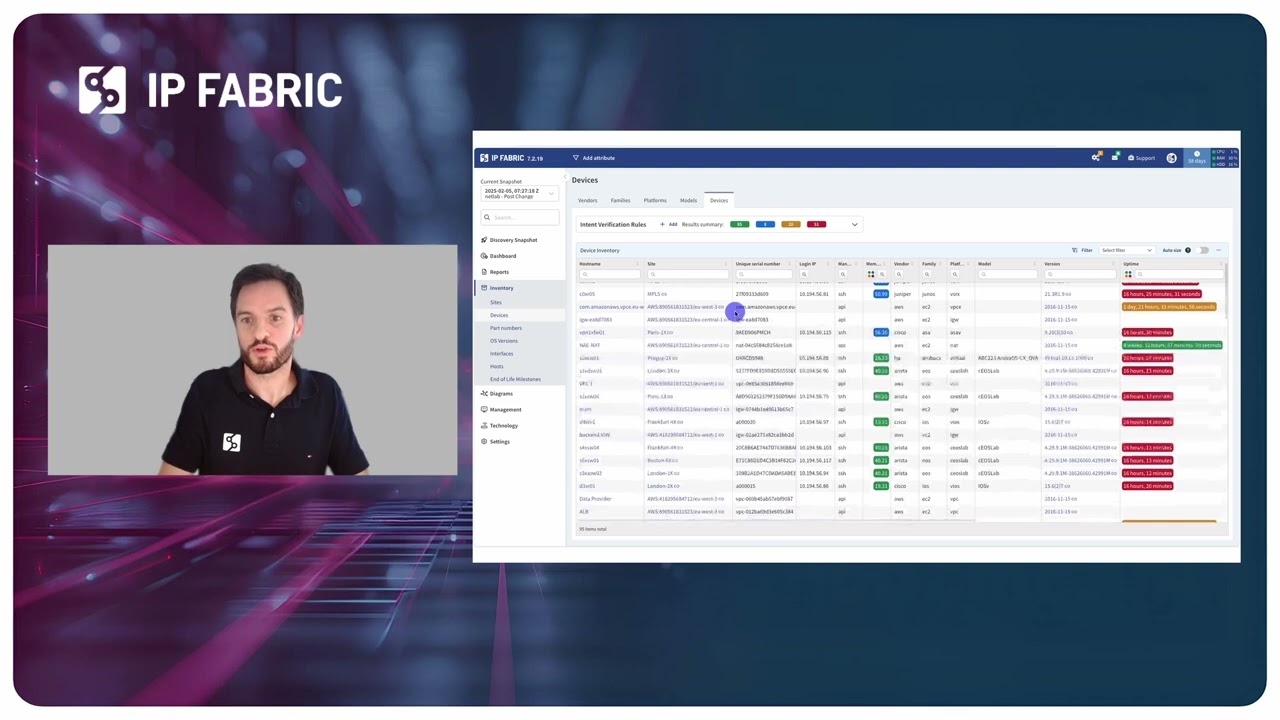Open the user avatar menu in the header
This screenshot has width=1280, height=720.
(1172, 158)
